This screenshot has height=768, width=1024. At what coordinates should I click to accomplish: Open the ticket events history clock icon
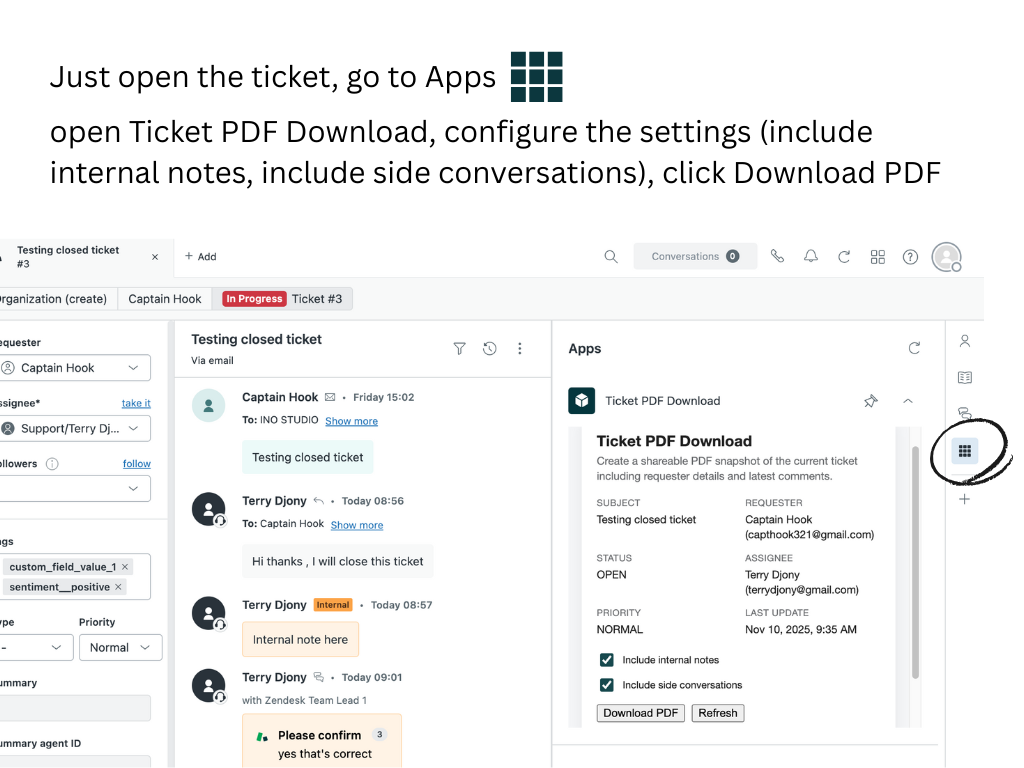[x=489, y=348]
